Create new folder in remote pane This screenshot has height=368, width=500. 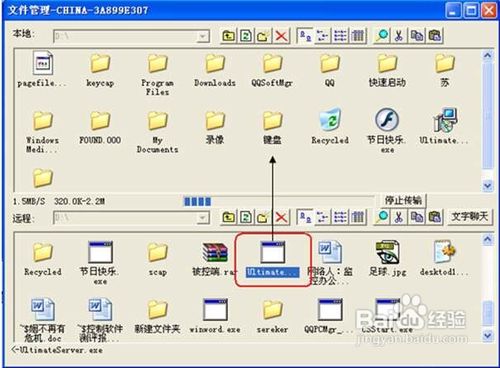263,217
